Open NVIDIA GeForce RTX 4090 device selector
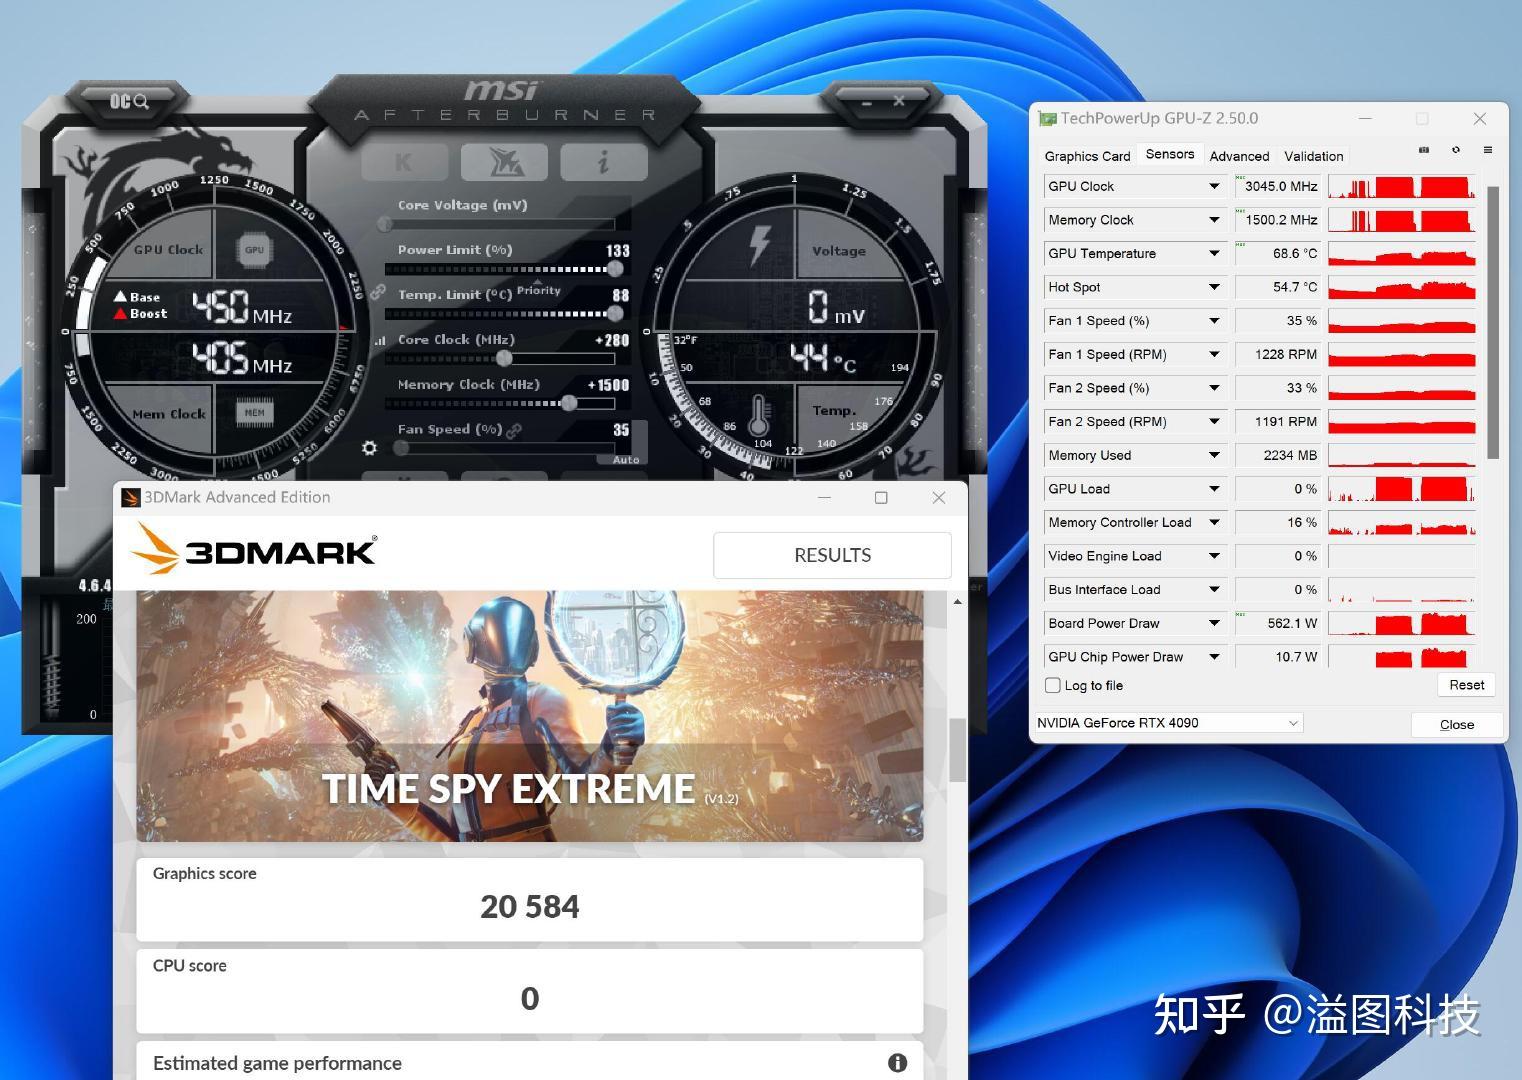The height and width of the screenshot is (1080, 1522). 1168,723
